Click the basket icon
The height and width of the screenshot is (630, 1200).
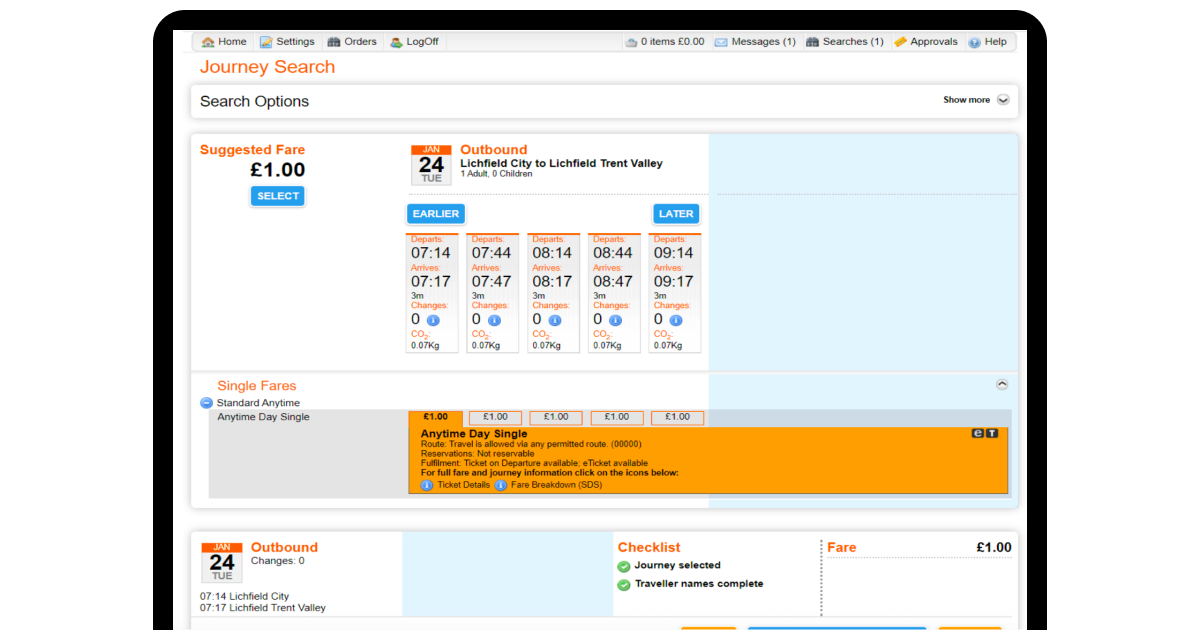pyautogui.click(x=631, y=42)
